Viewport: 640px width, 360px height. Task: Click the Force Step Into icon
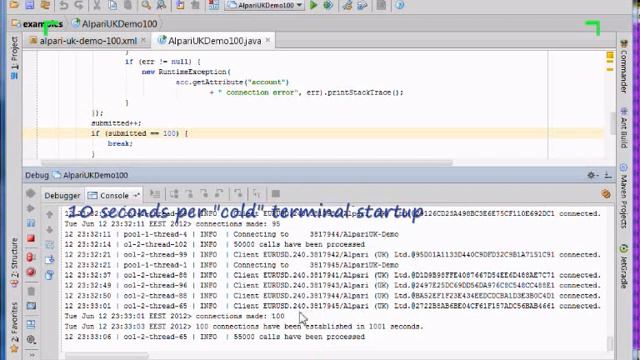204,194
